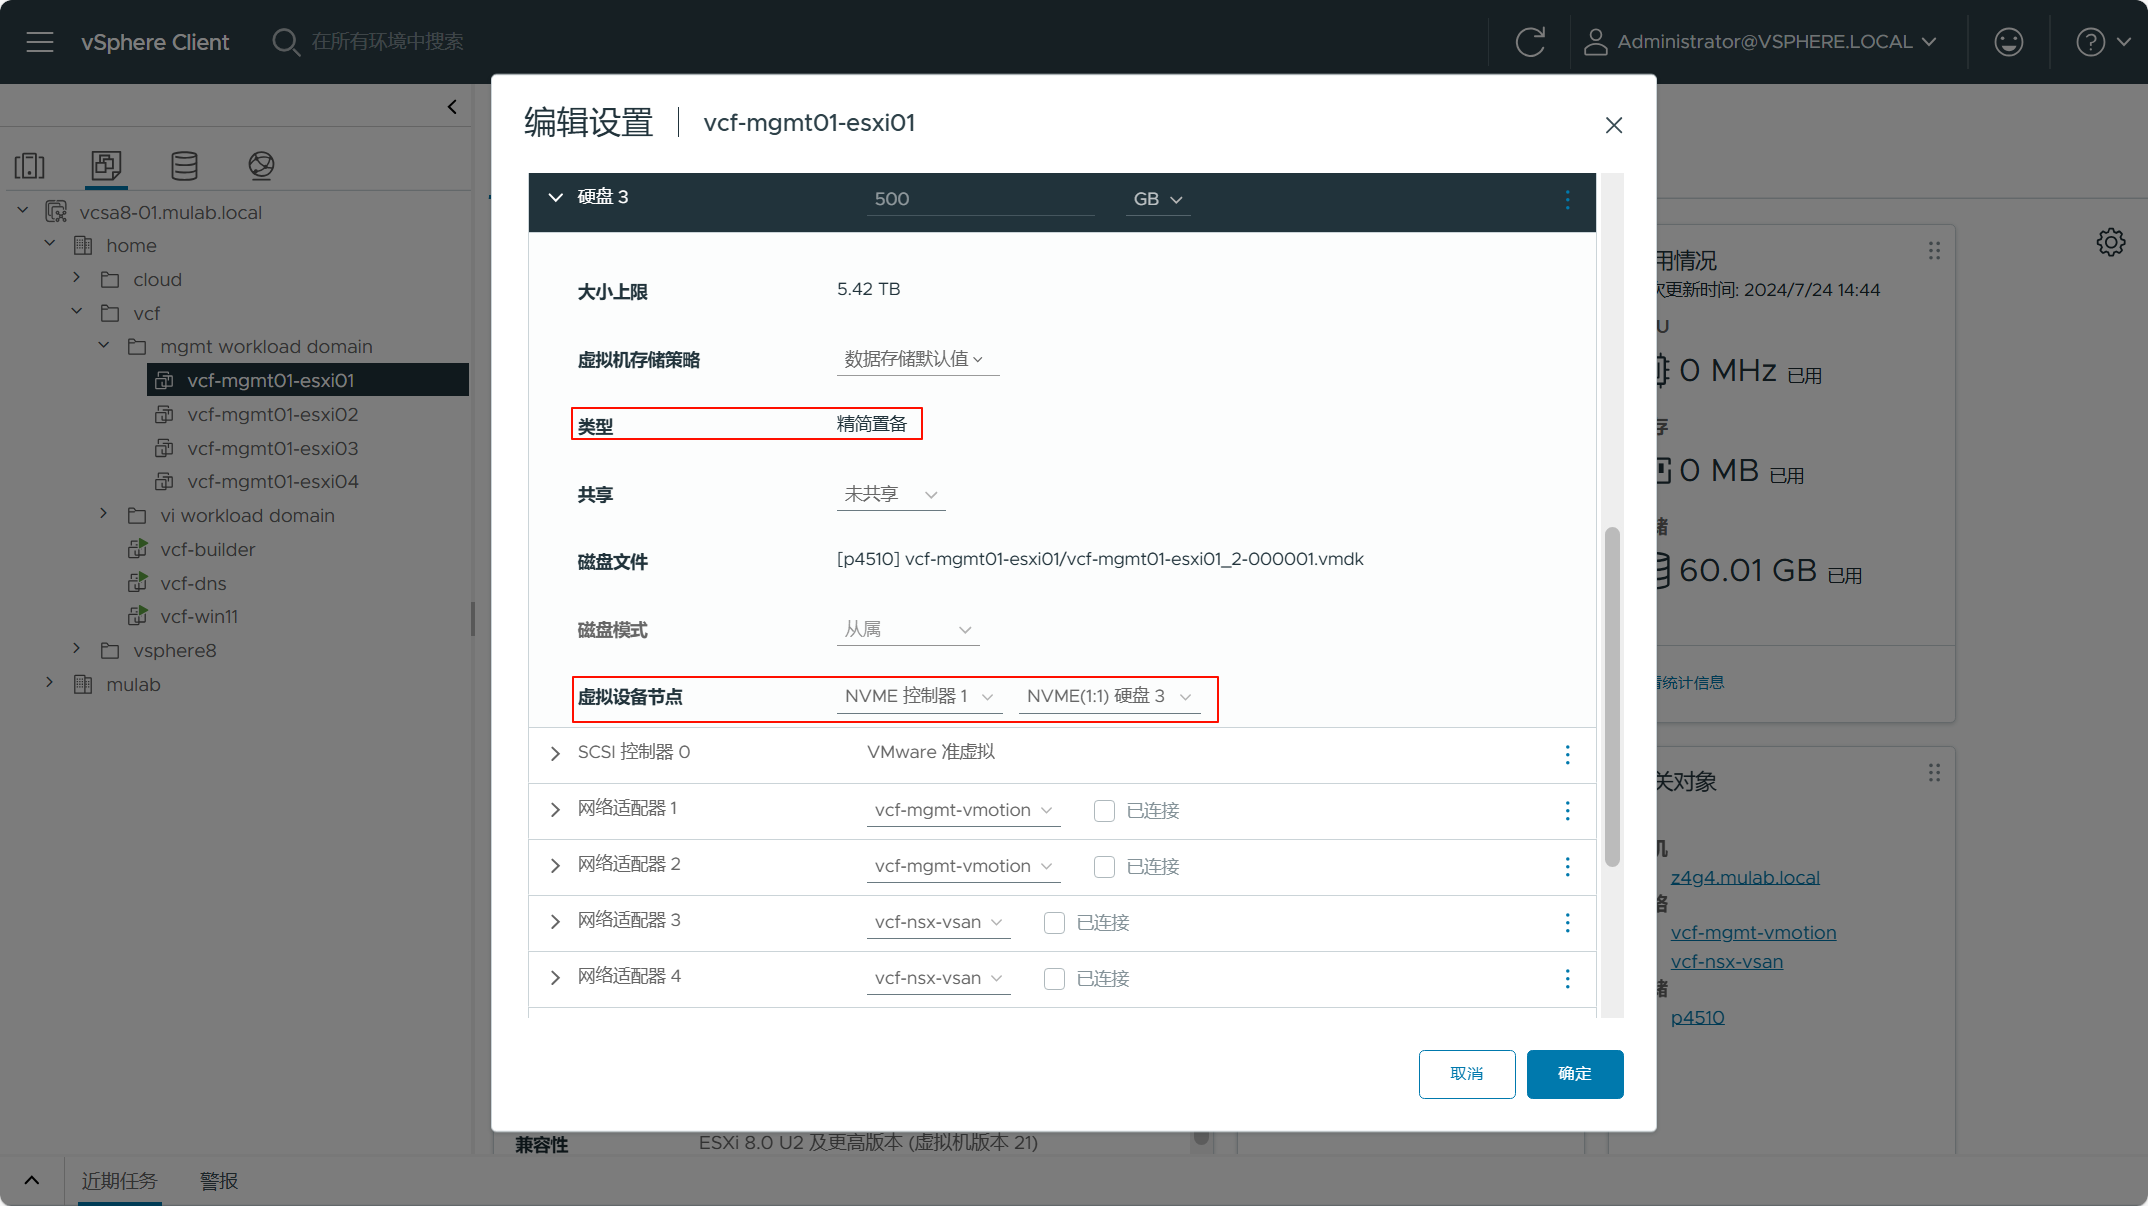Click the vcf-builder VM icon
The width and height of the screenshot is (2148, 1206).
(x=138, y=549)
